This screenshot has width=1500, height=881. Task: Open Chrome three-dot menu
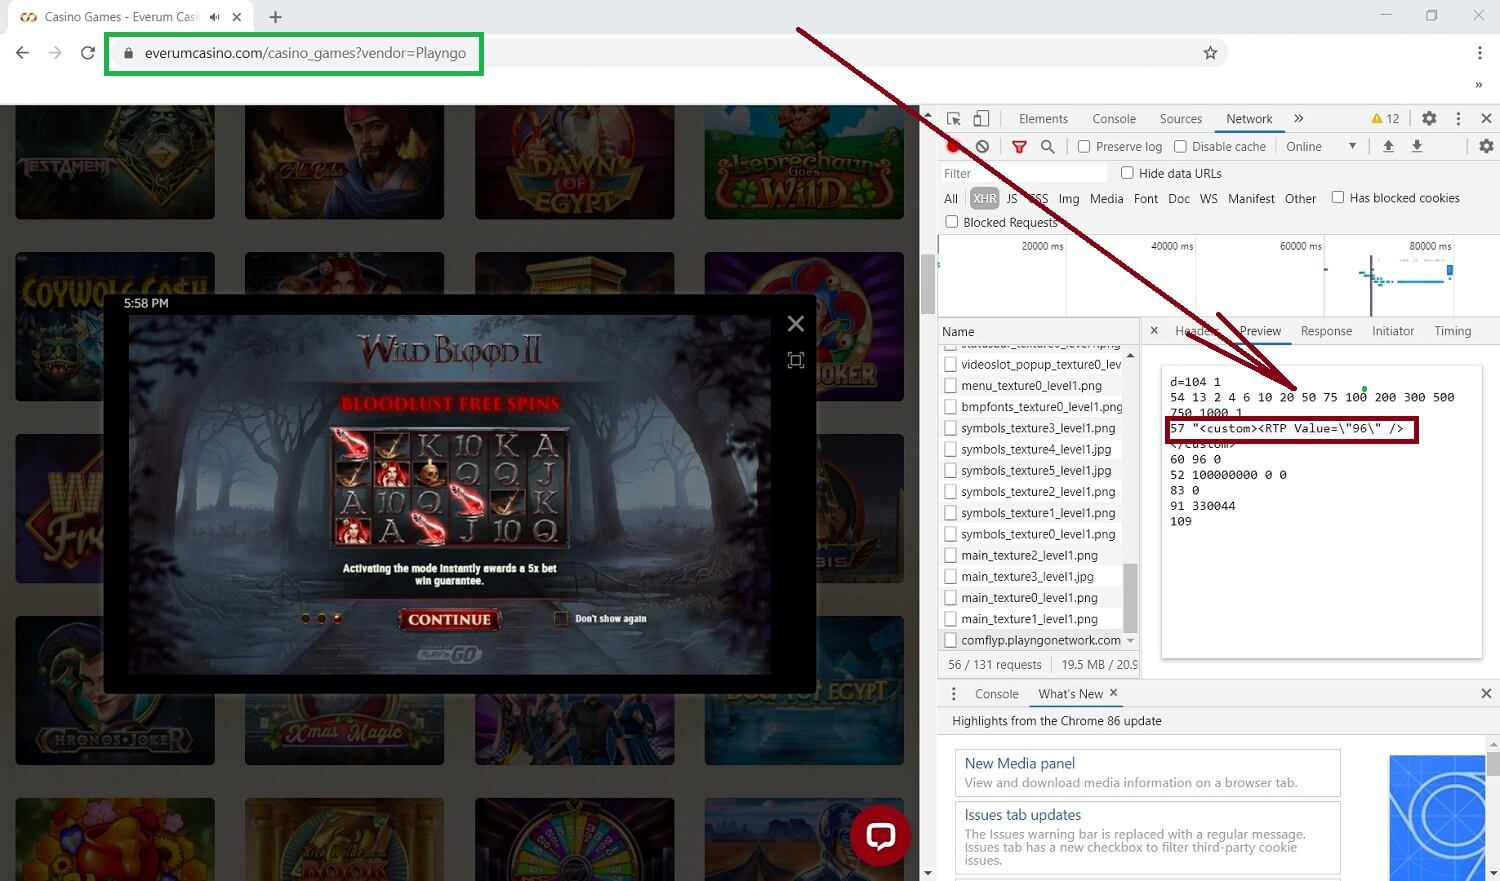pyautogui.click(x=1479, y=53)
